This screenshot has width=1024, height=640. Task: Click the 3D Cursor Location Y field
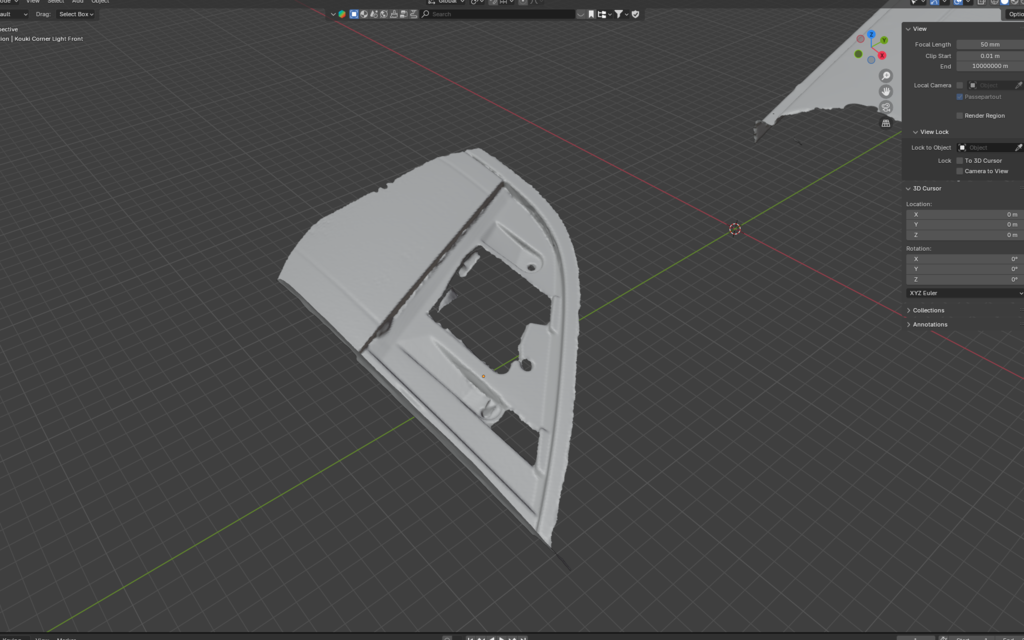coord(965,225)
